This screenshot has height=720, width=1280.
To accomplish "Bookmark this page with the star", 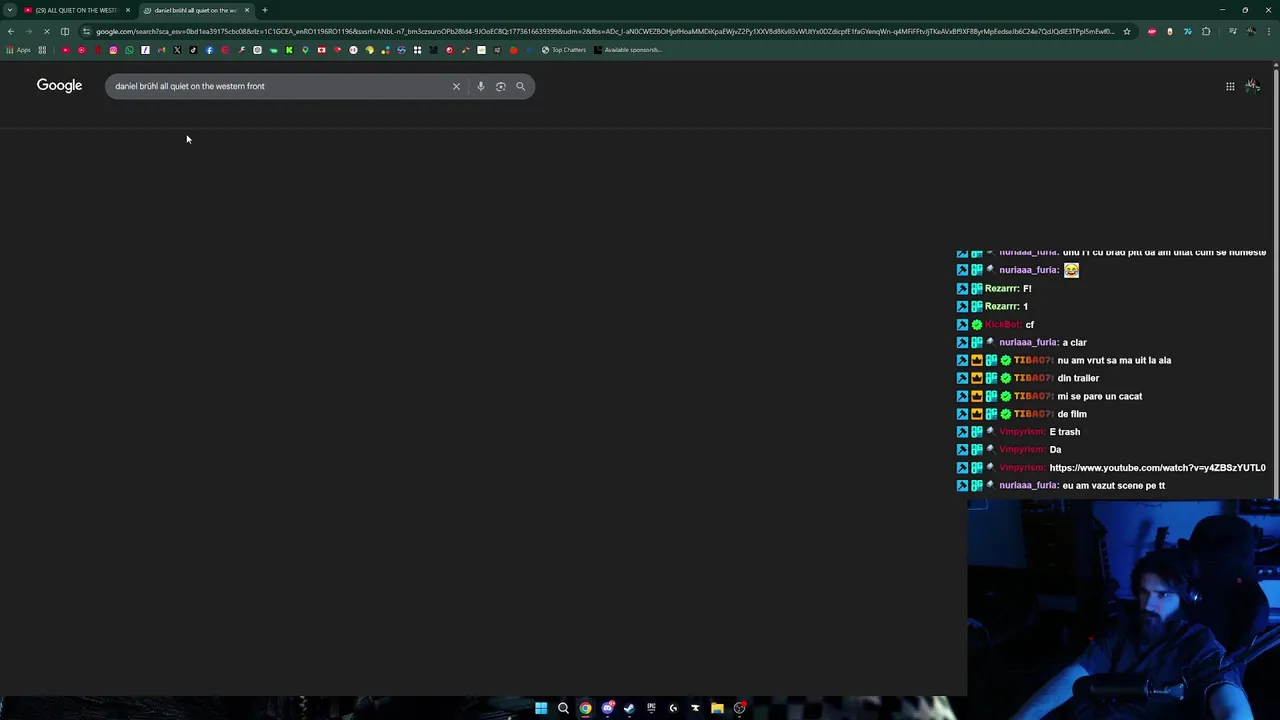I will 1127,31.
